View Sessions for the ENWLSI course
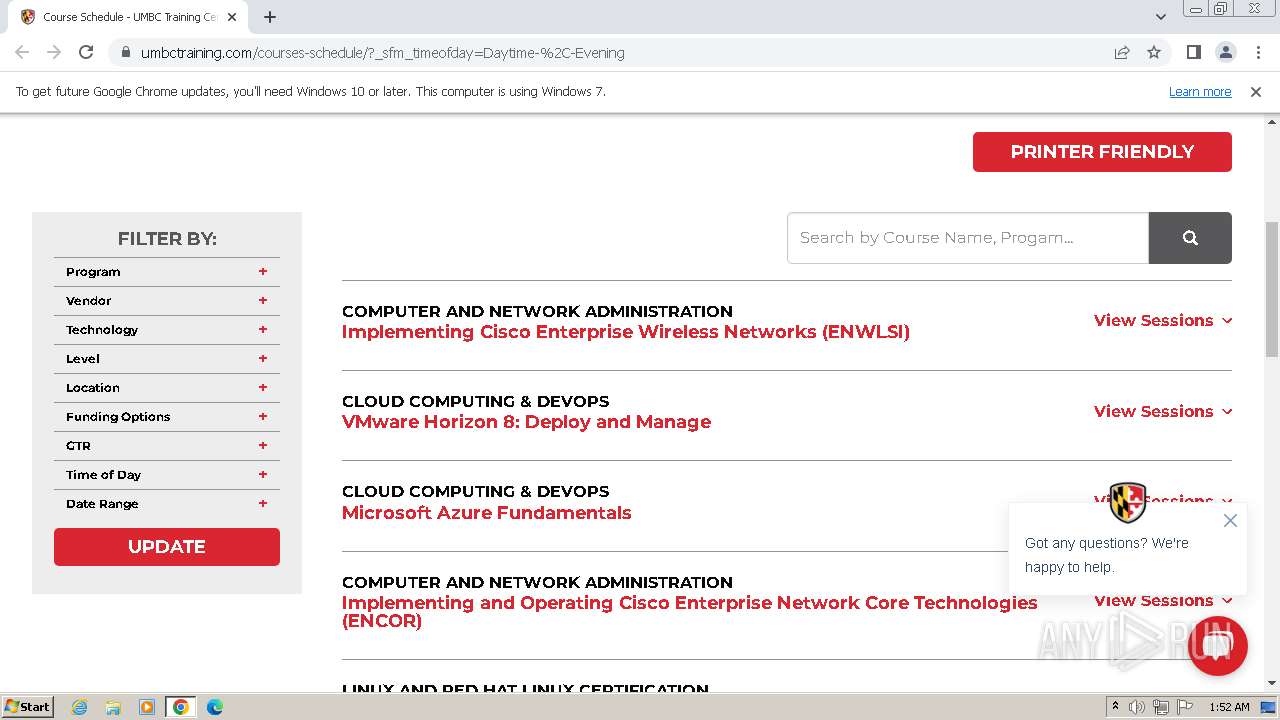This screenshot has height=720, width=1280. pyautogui.click(x=1163, y=320)
